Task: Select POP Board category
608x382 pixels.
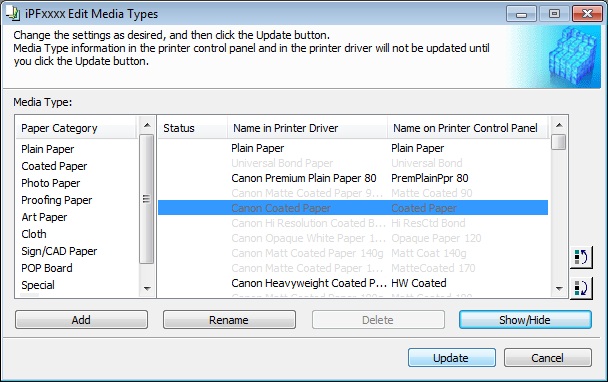Action: point(47,268)
